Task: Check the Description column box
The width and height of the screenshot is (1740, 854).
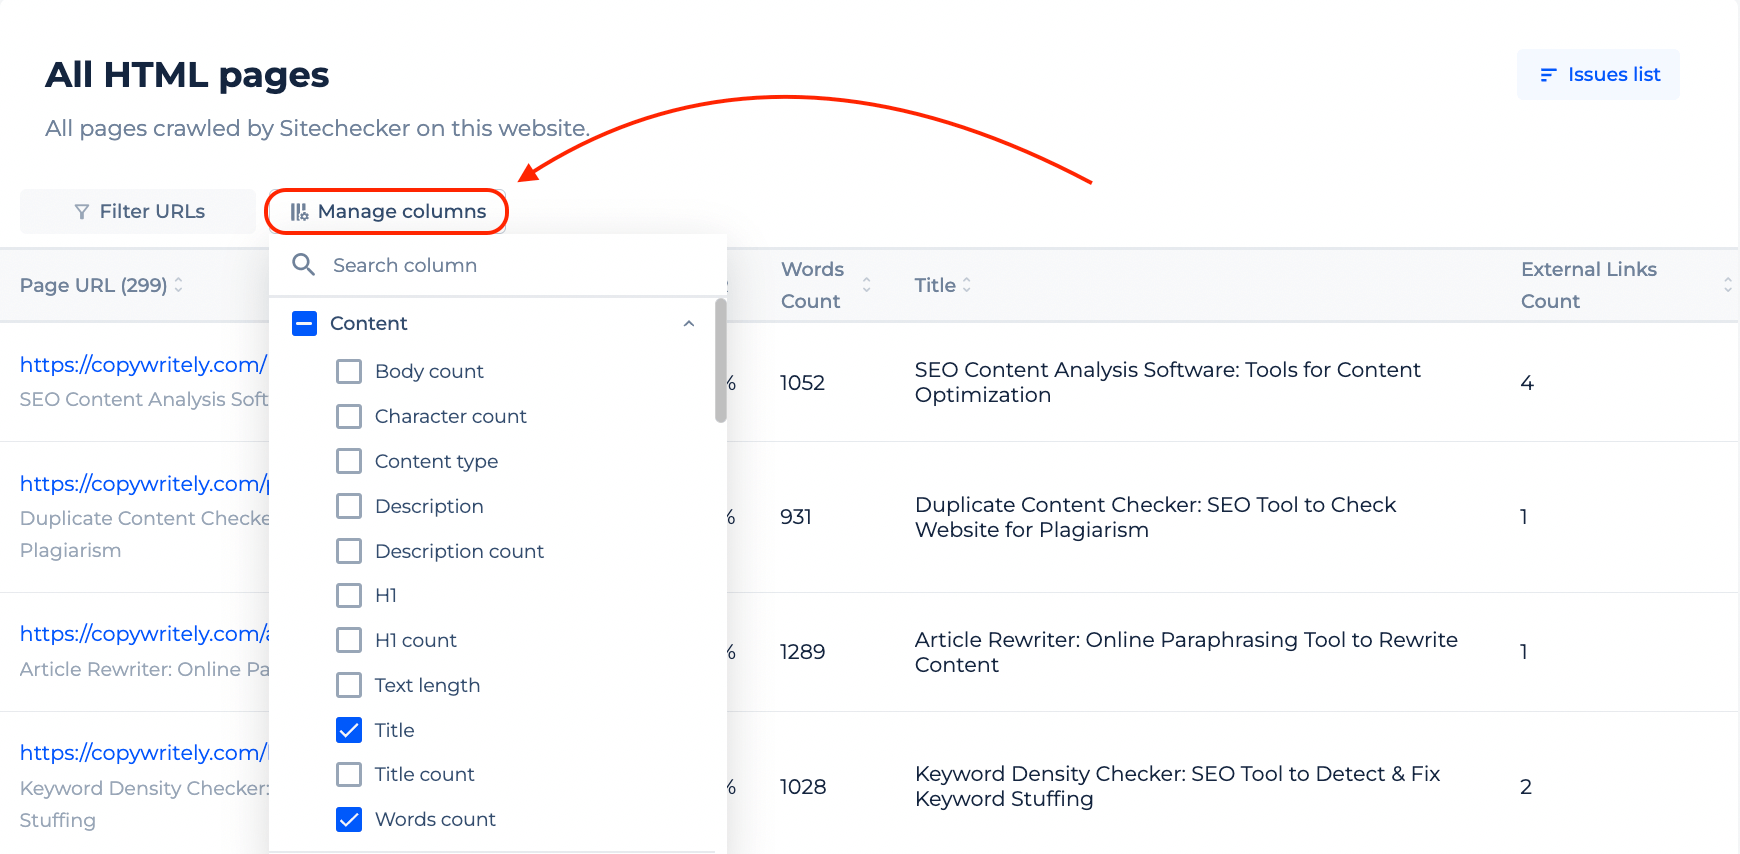Action: [349, 506]
